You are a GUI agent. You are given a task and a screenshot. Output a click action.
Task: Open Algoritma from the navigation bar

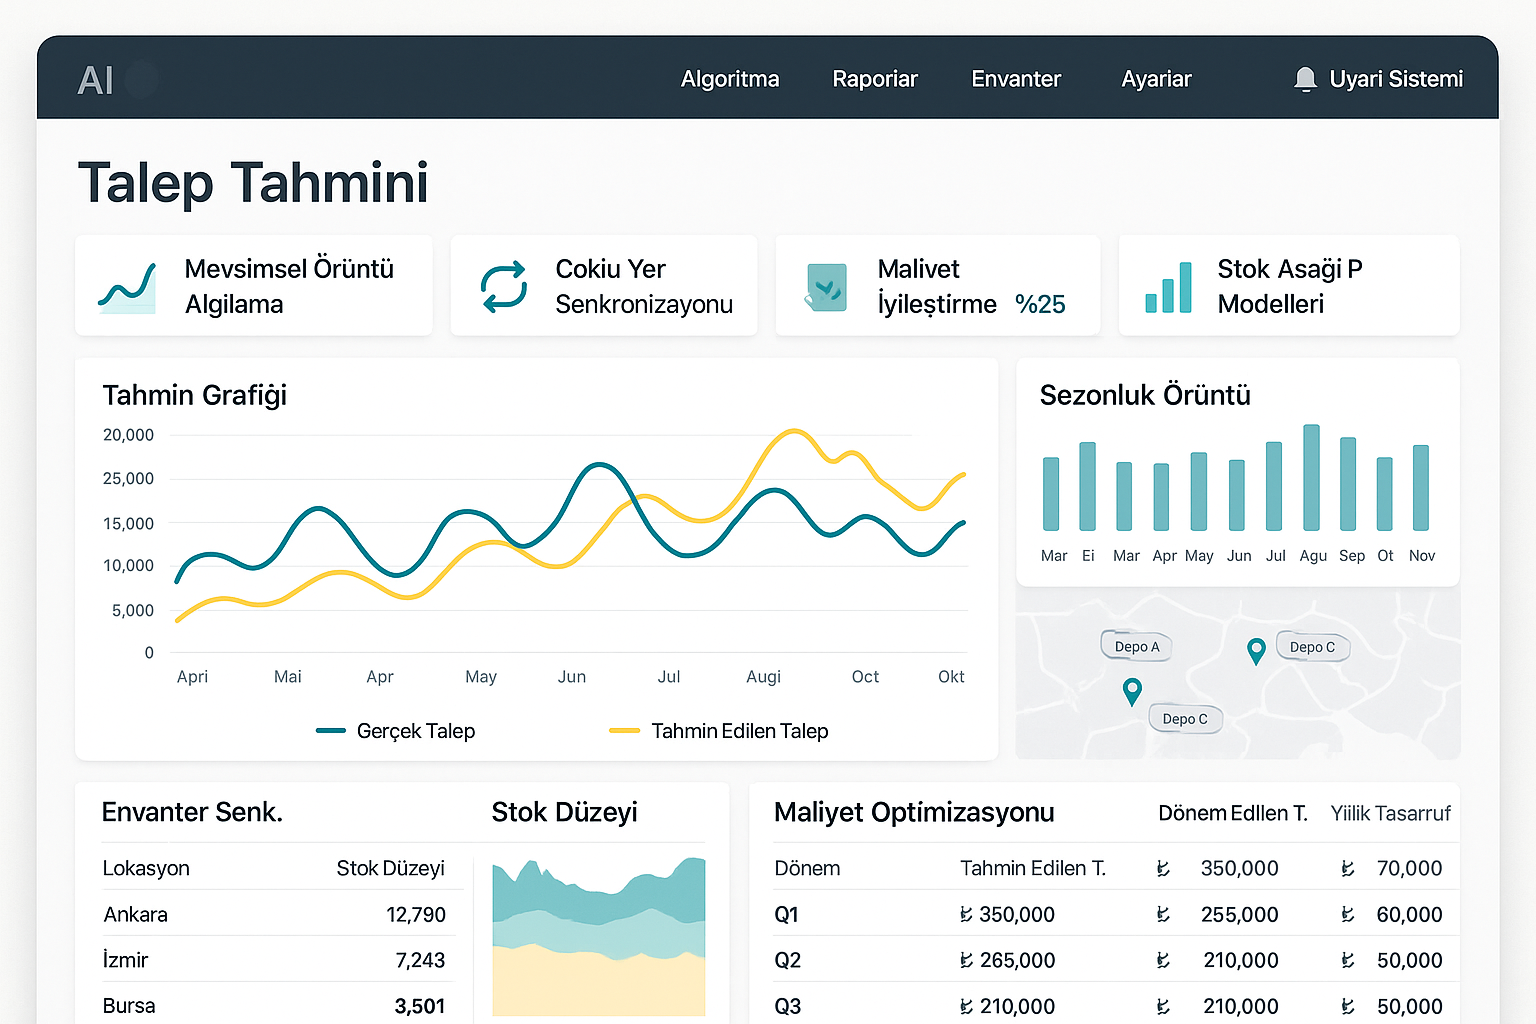[730, 79]
